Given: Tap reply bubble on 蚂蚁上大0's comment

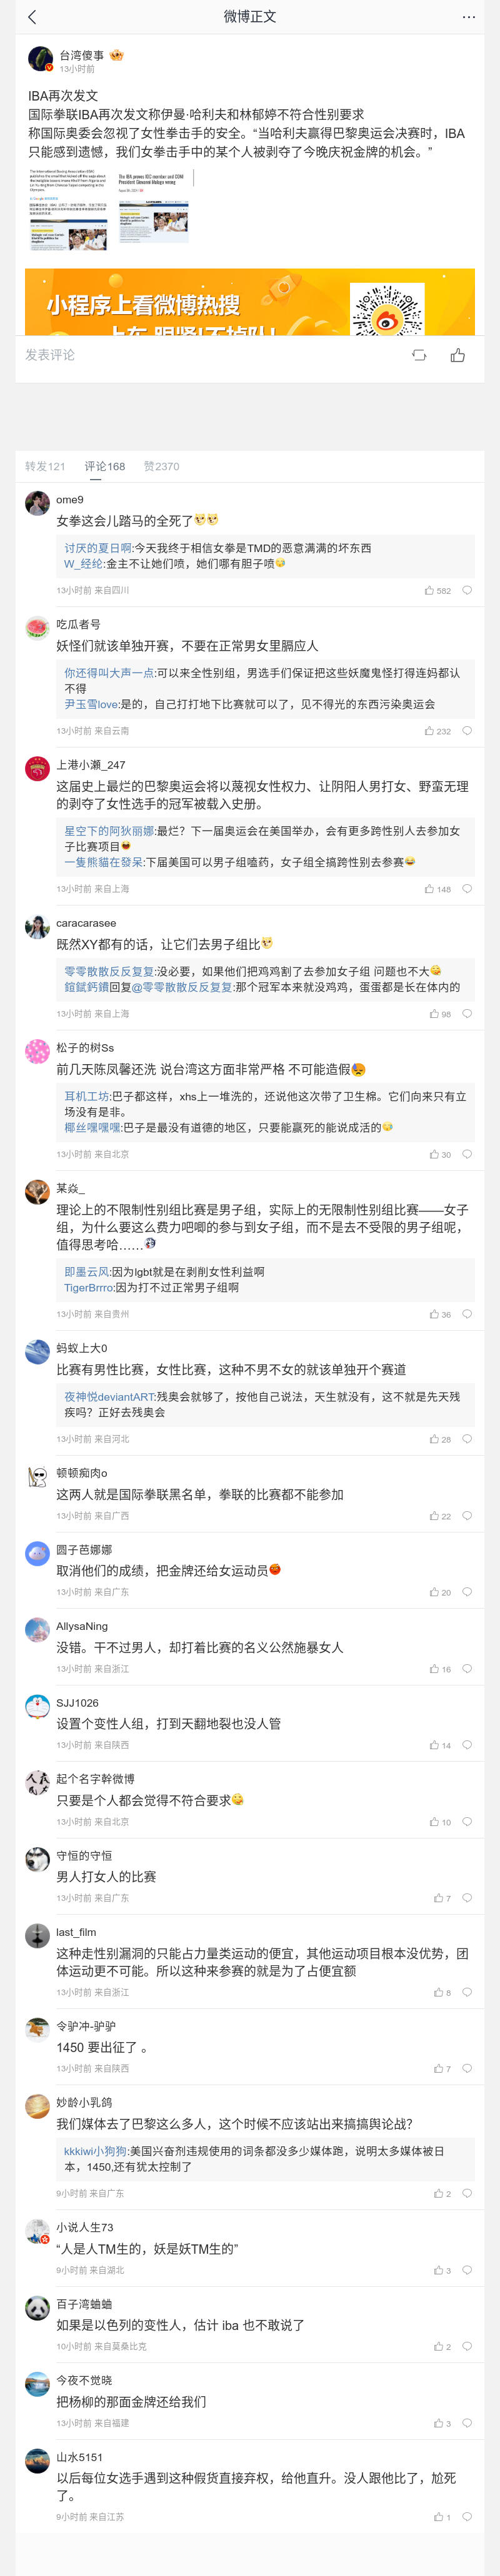Looking at the screenshot, I should (x=467, y=1439).
